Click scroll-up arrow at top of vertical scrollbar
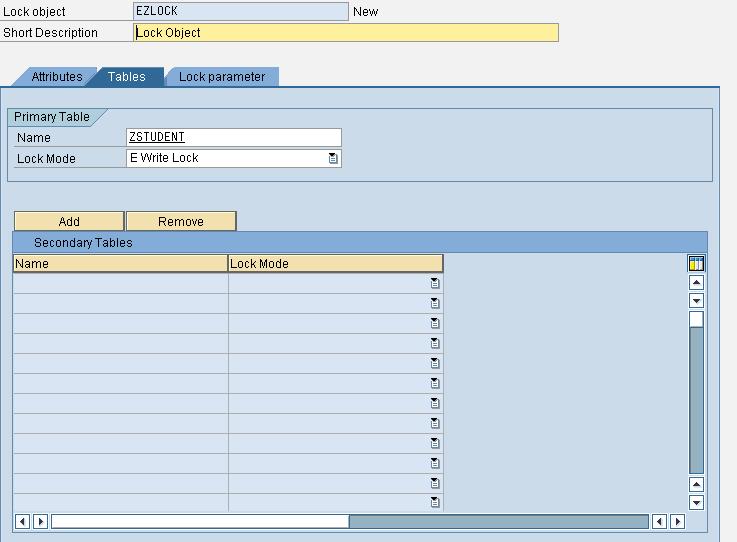This screenshot has height=542, width=737. coord(696,283)
